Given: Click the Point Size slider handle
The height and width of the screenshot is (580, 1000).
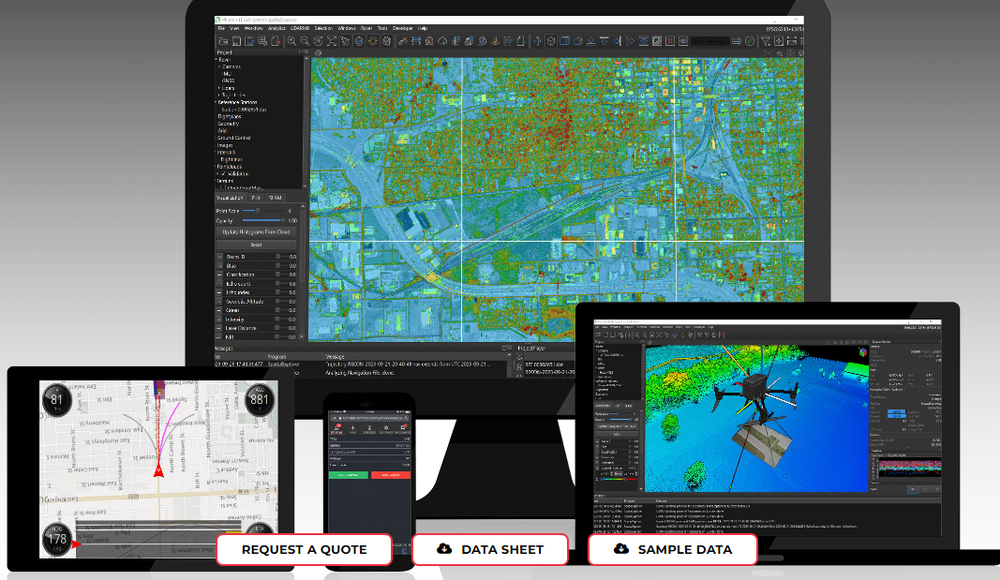Looking at the screenshot, I should coord(258,210).
